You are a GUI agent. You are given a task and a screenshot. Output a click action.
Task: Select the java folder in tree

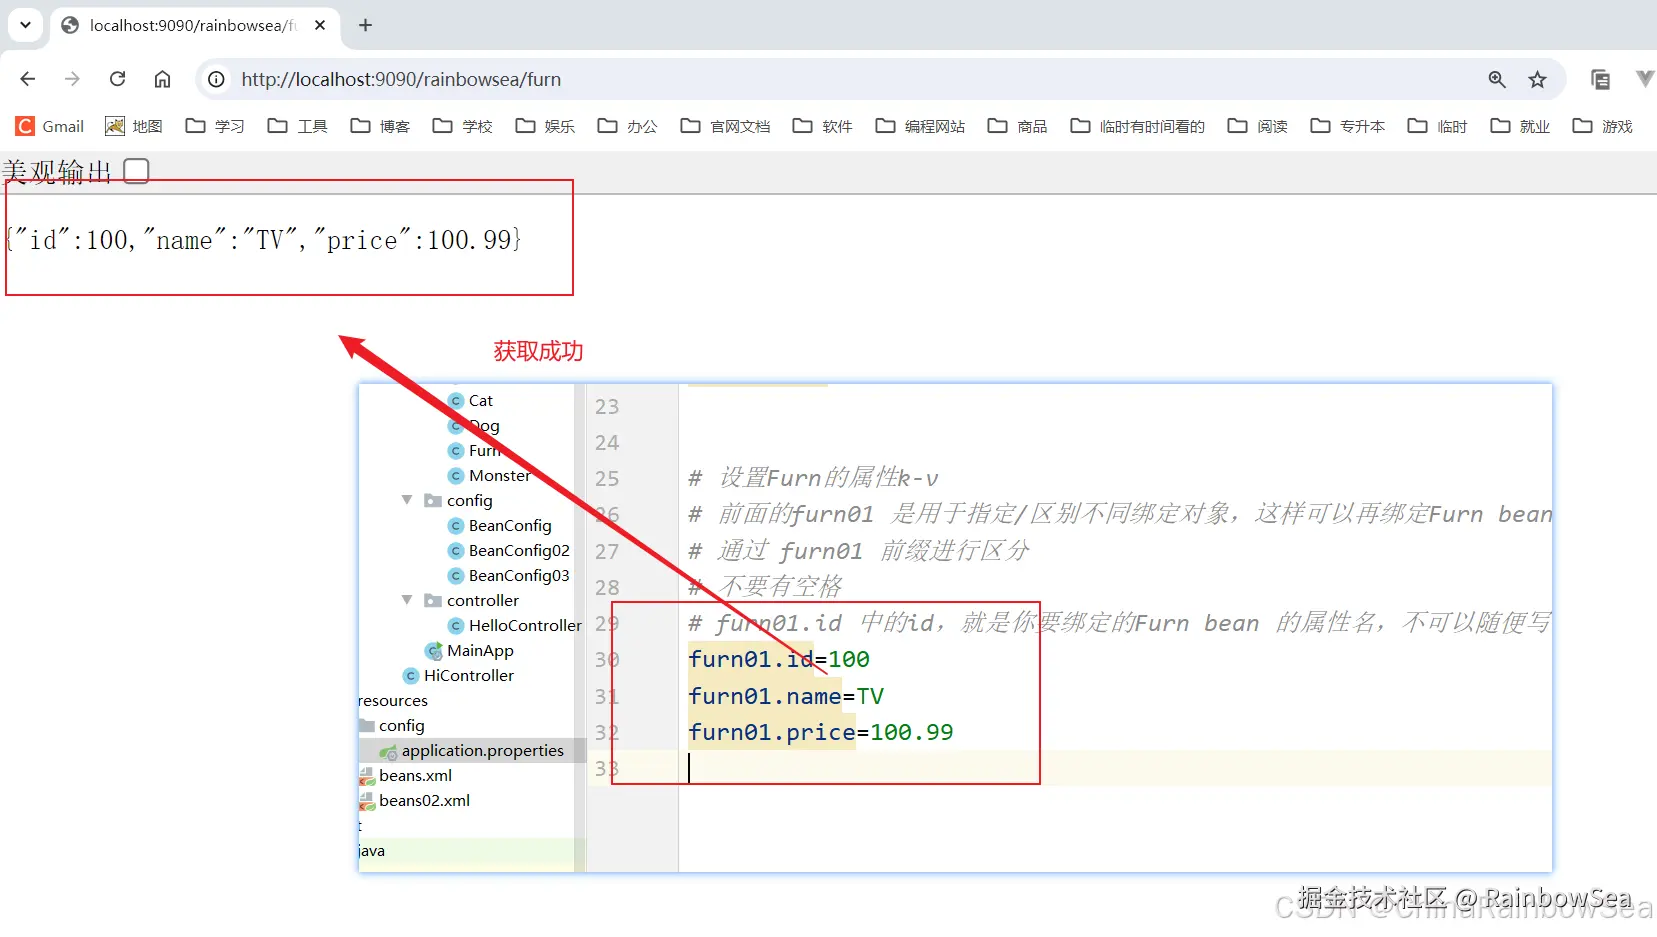tap(372, 850)
